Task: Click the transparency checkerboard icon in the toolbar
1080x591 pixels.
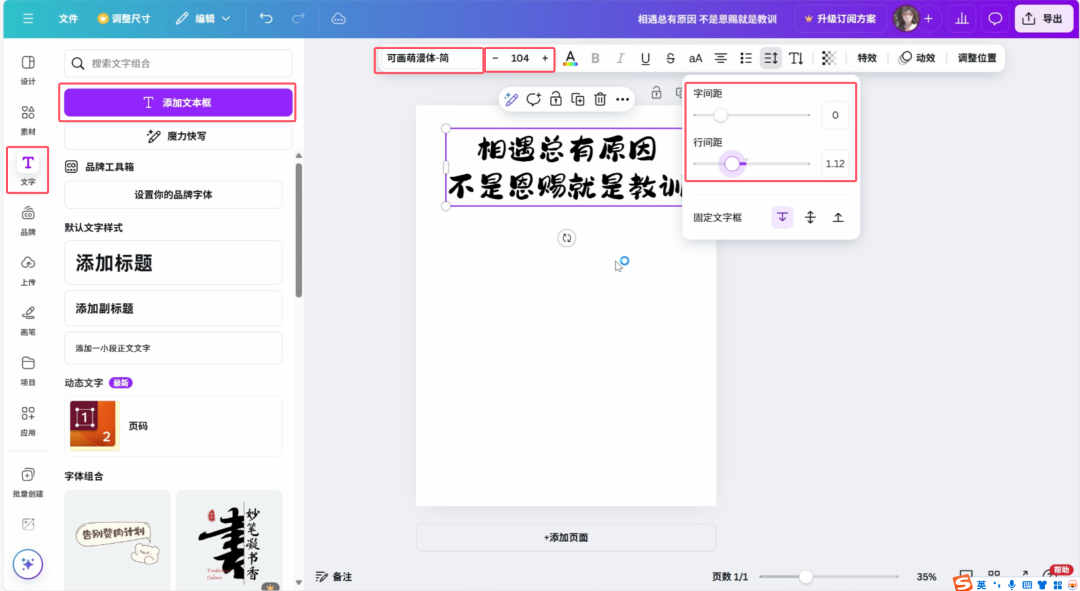Action: 828,58
